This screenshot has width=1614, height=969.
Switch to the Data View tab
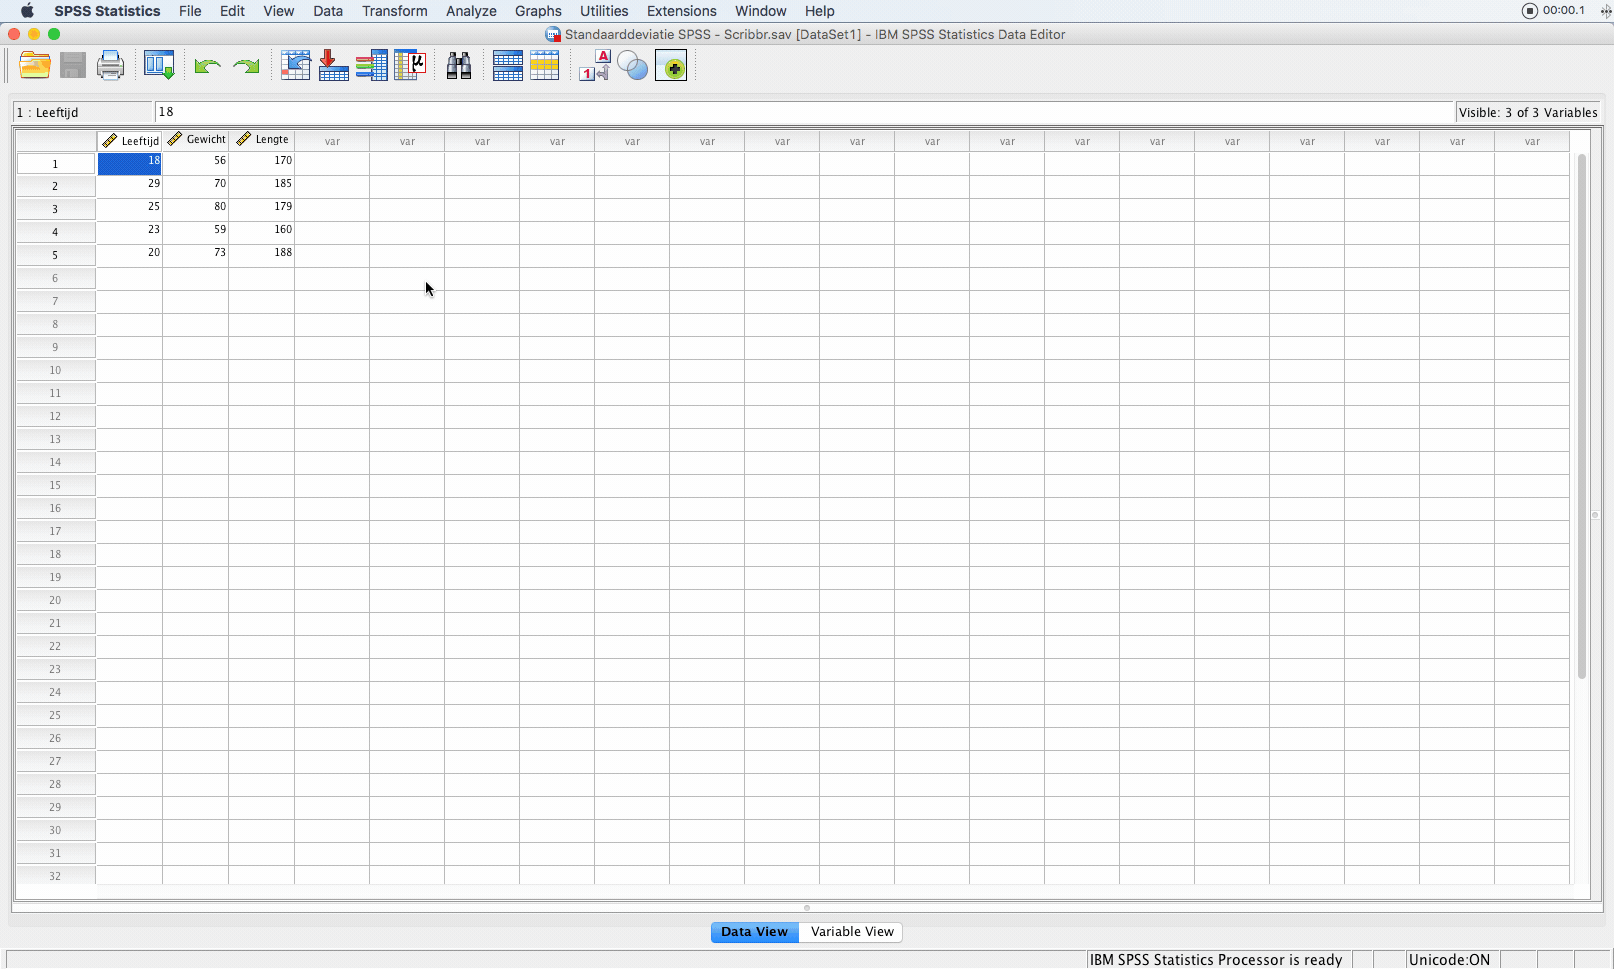755,932
